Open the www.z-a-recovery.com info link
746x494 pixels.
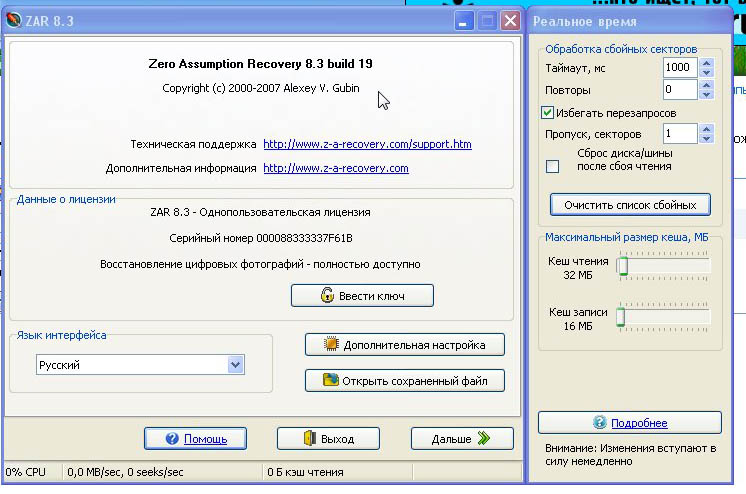[336, 168]
